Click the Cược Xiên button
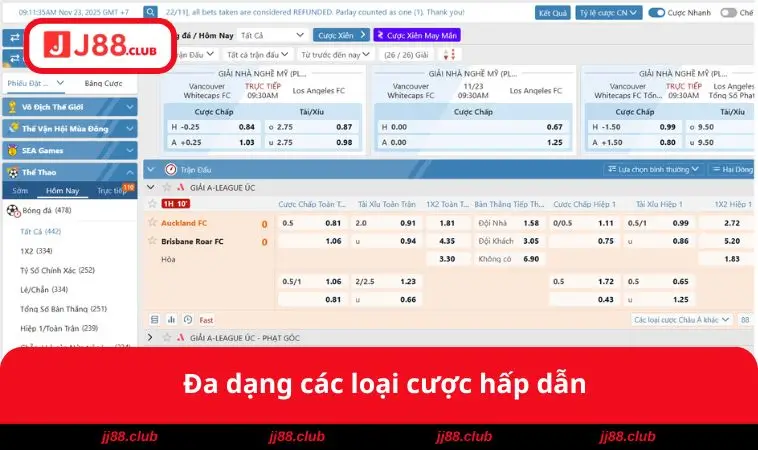The image size is (758, 450). pyautogui.click(x=341, y=35)
